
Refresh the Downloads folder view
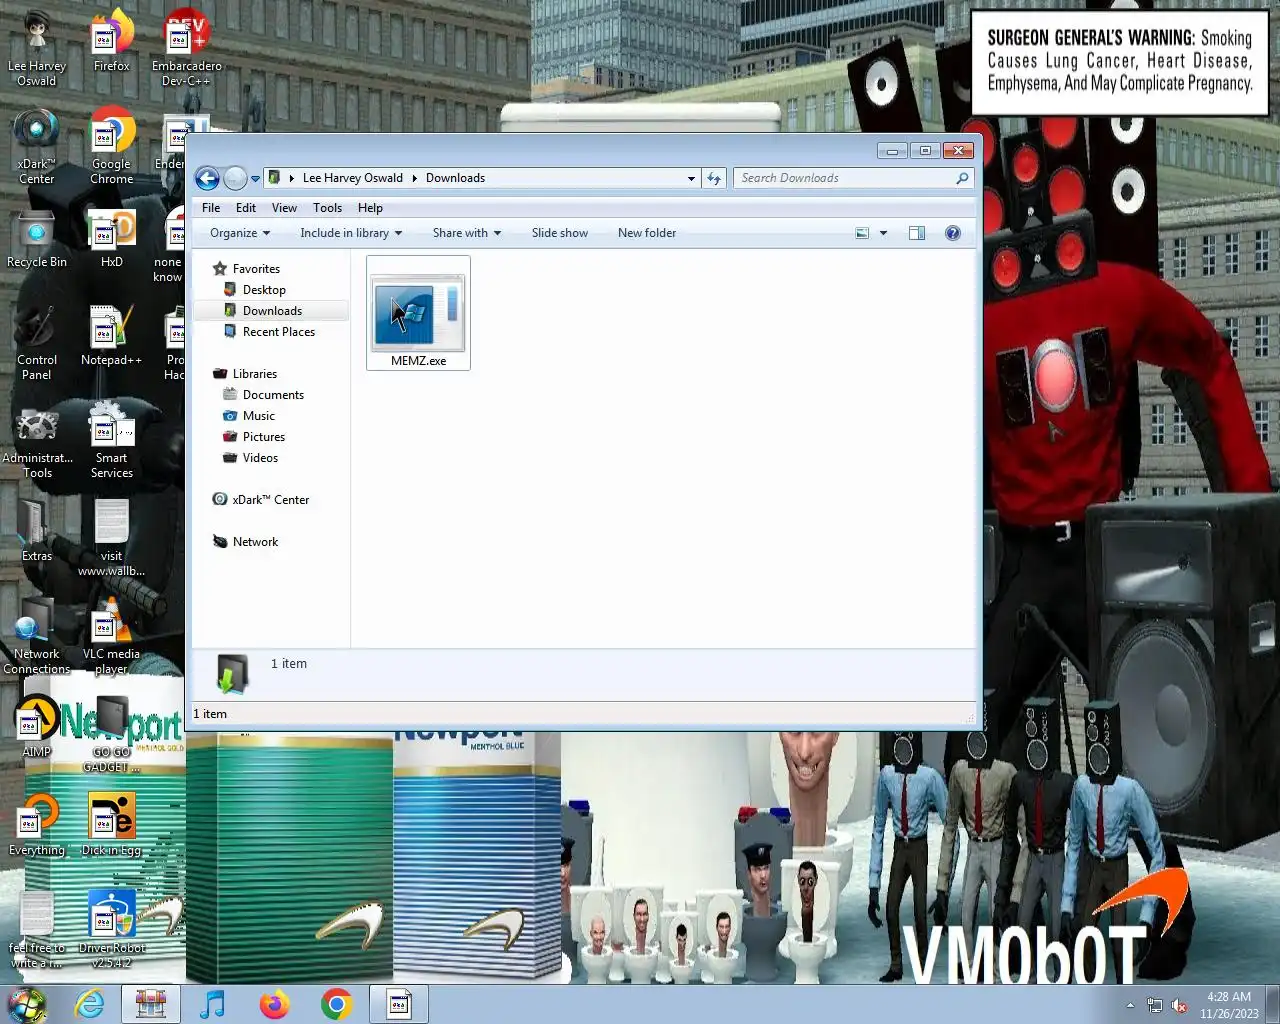point(713,178)
